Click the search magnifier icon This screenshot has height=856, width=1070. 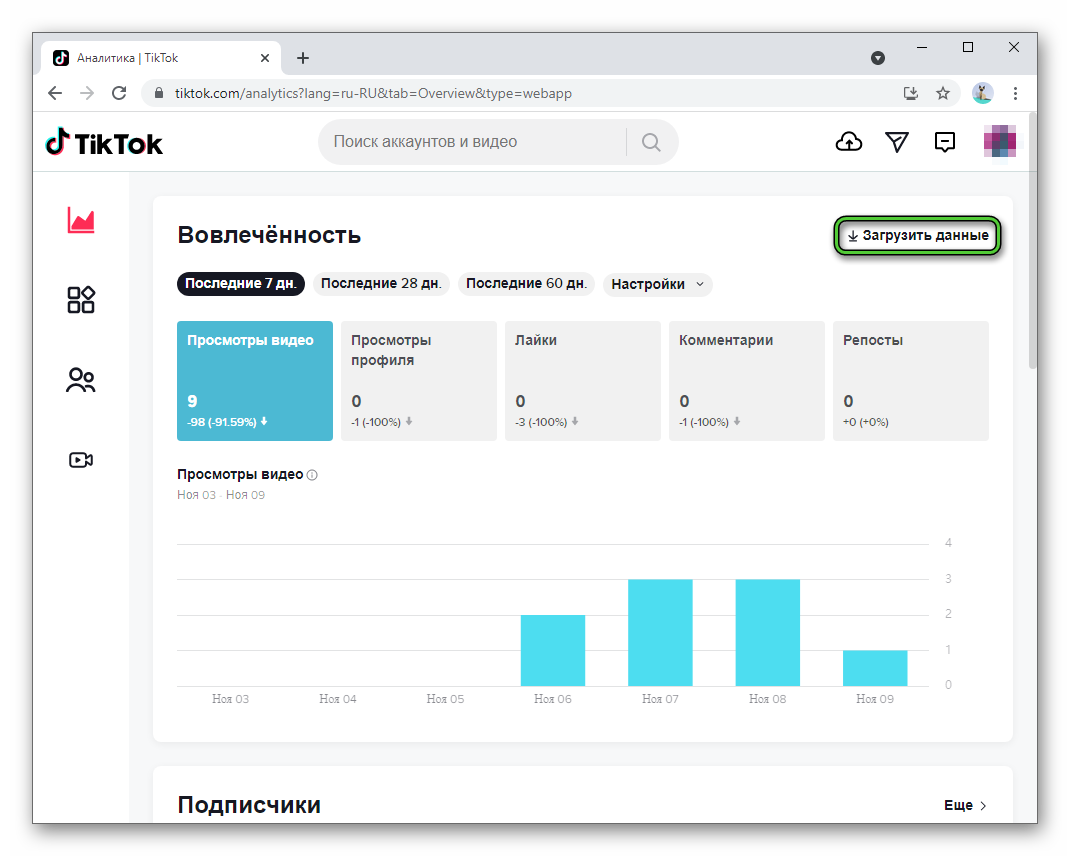point(651,142)
